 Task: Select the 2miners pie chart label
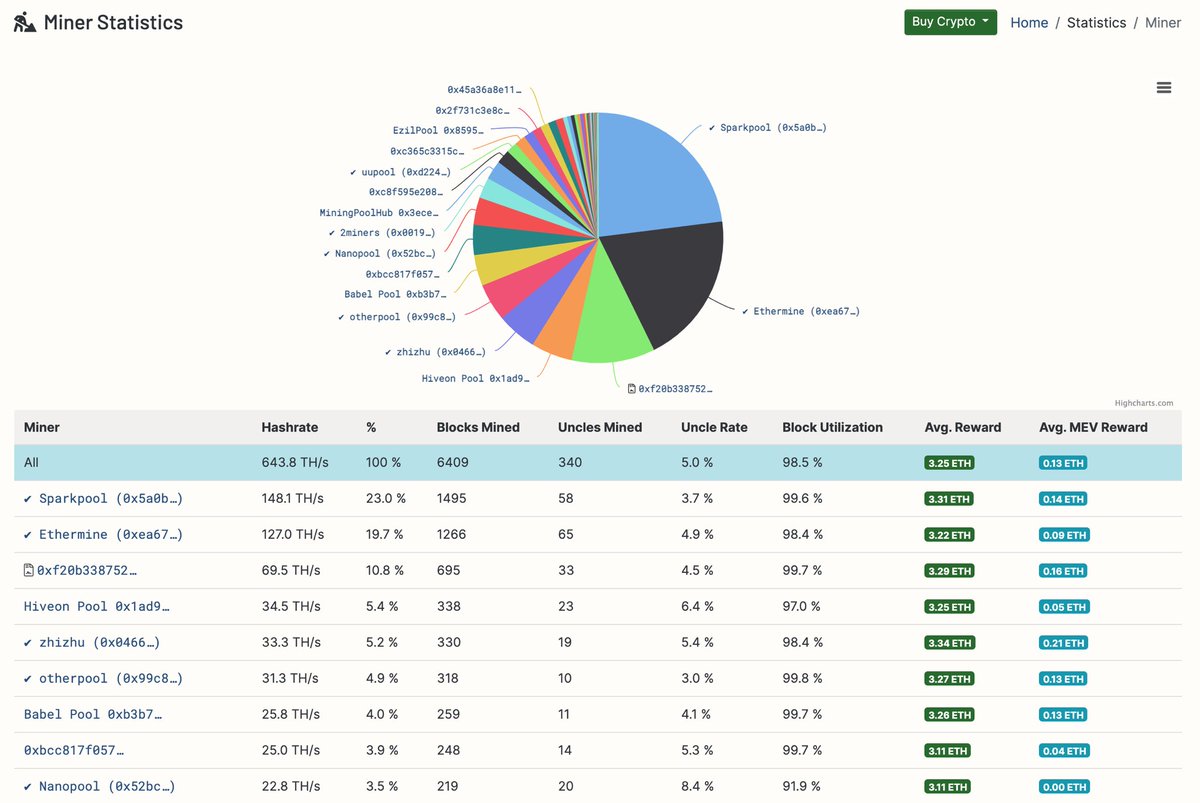point(382,232)
